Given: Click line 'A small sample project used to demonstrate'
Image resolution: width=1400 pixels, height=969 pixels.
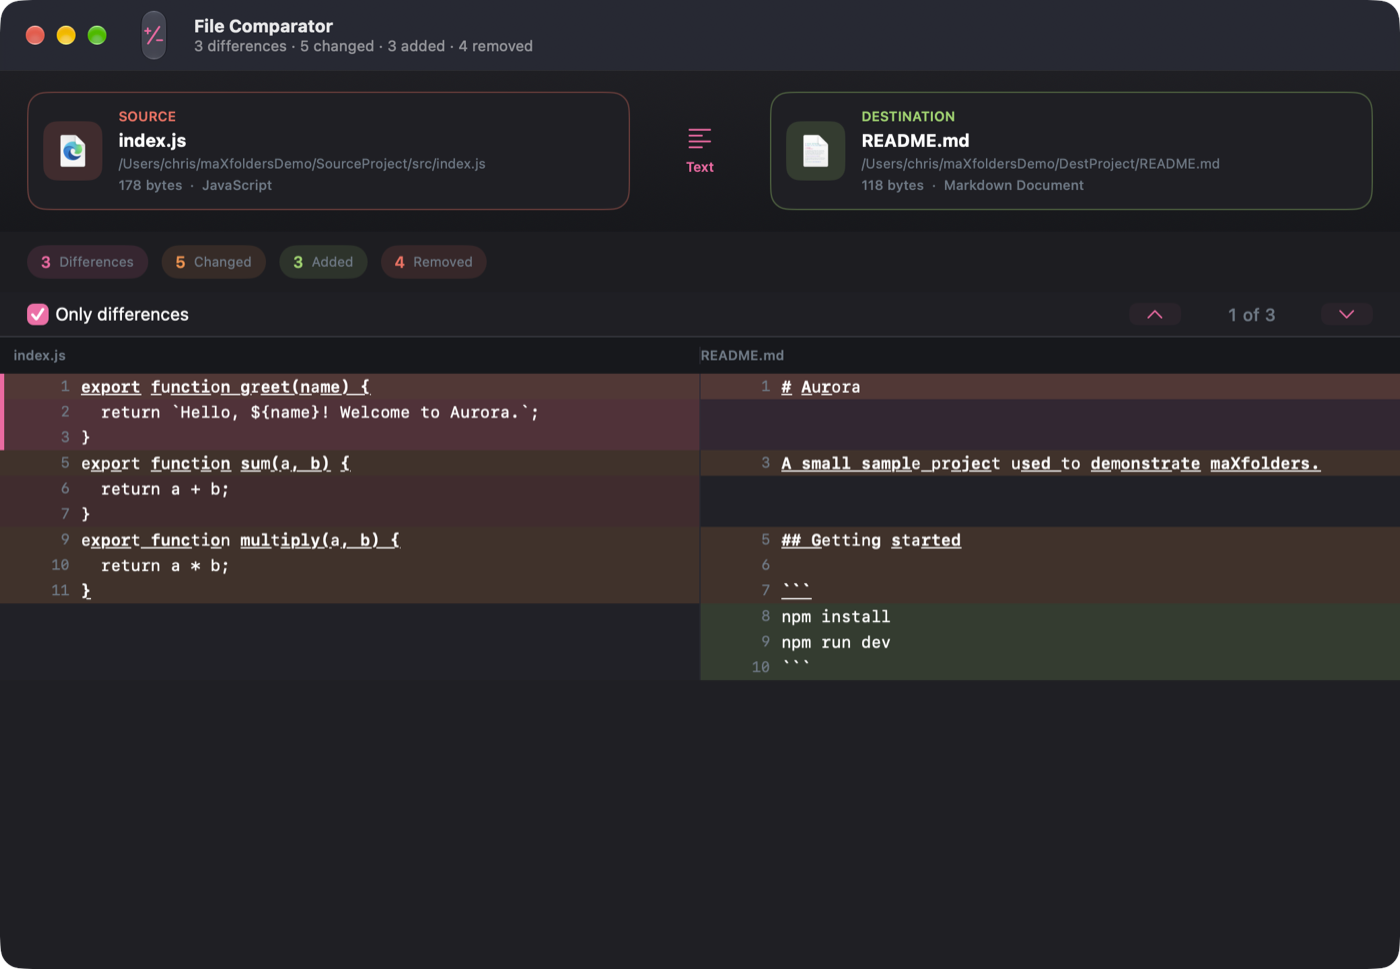Looking at the screenshot, I should pyautogui.click(x=1050, y=463).
